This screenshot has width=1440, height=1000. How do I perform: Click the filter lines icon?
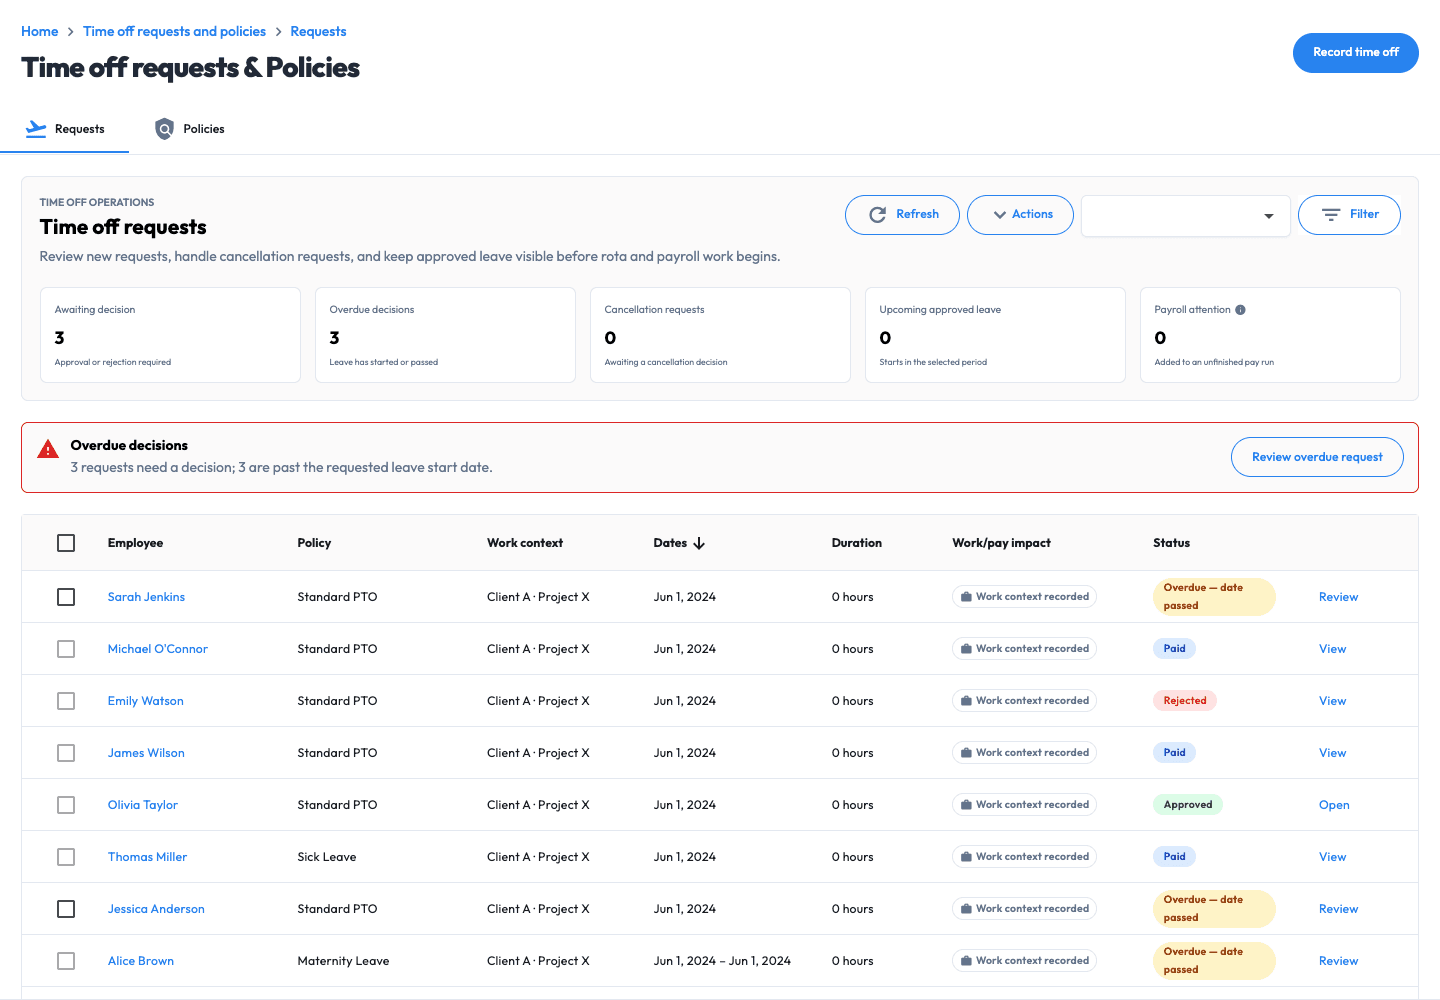coord(1331,215)
